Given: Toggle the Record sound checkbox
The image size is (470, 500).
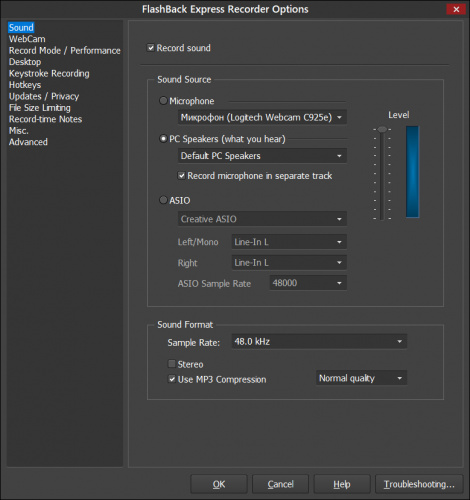Looking at the screenshot, I should coord(151,48).
